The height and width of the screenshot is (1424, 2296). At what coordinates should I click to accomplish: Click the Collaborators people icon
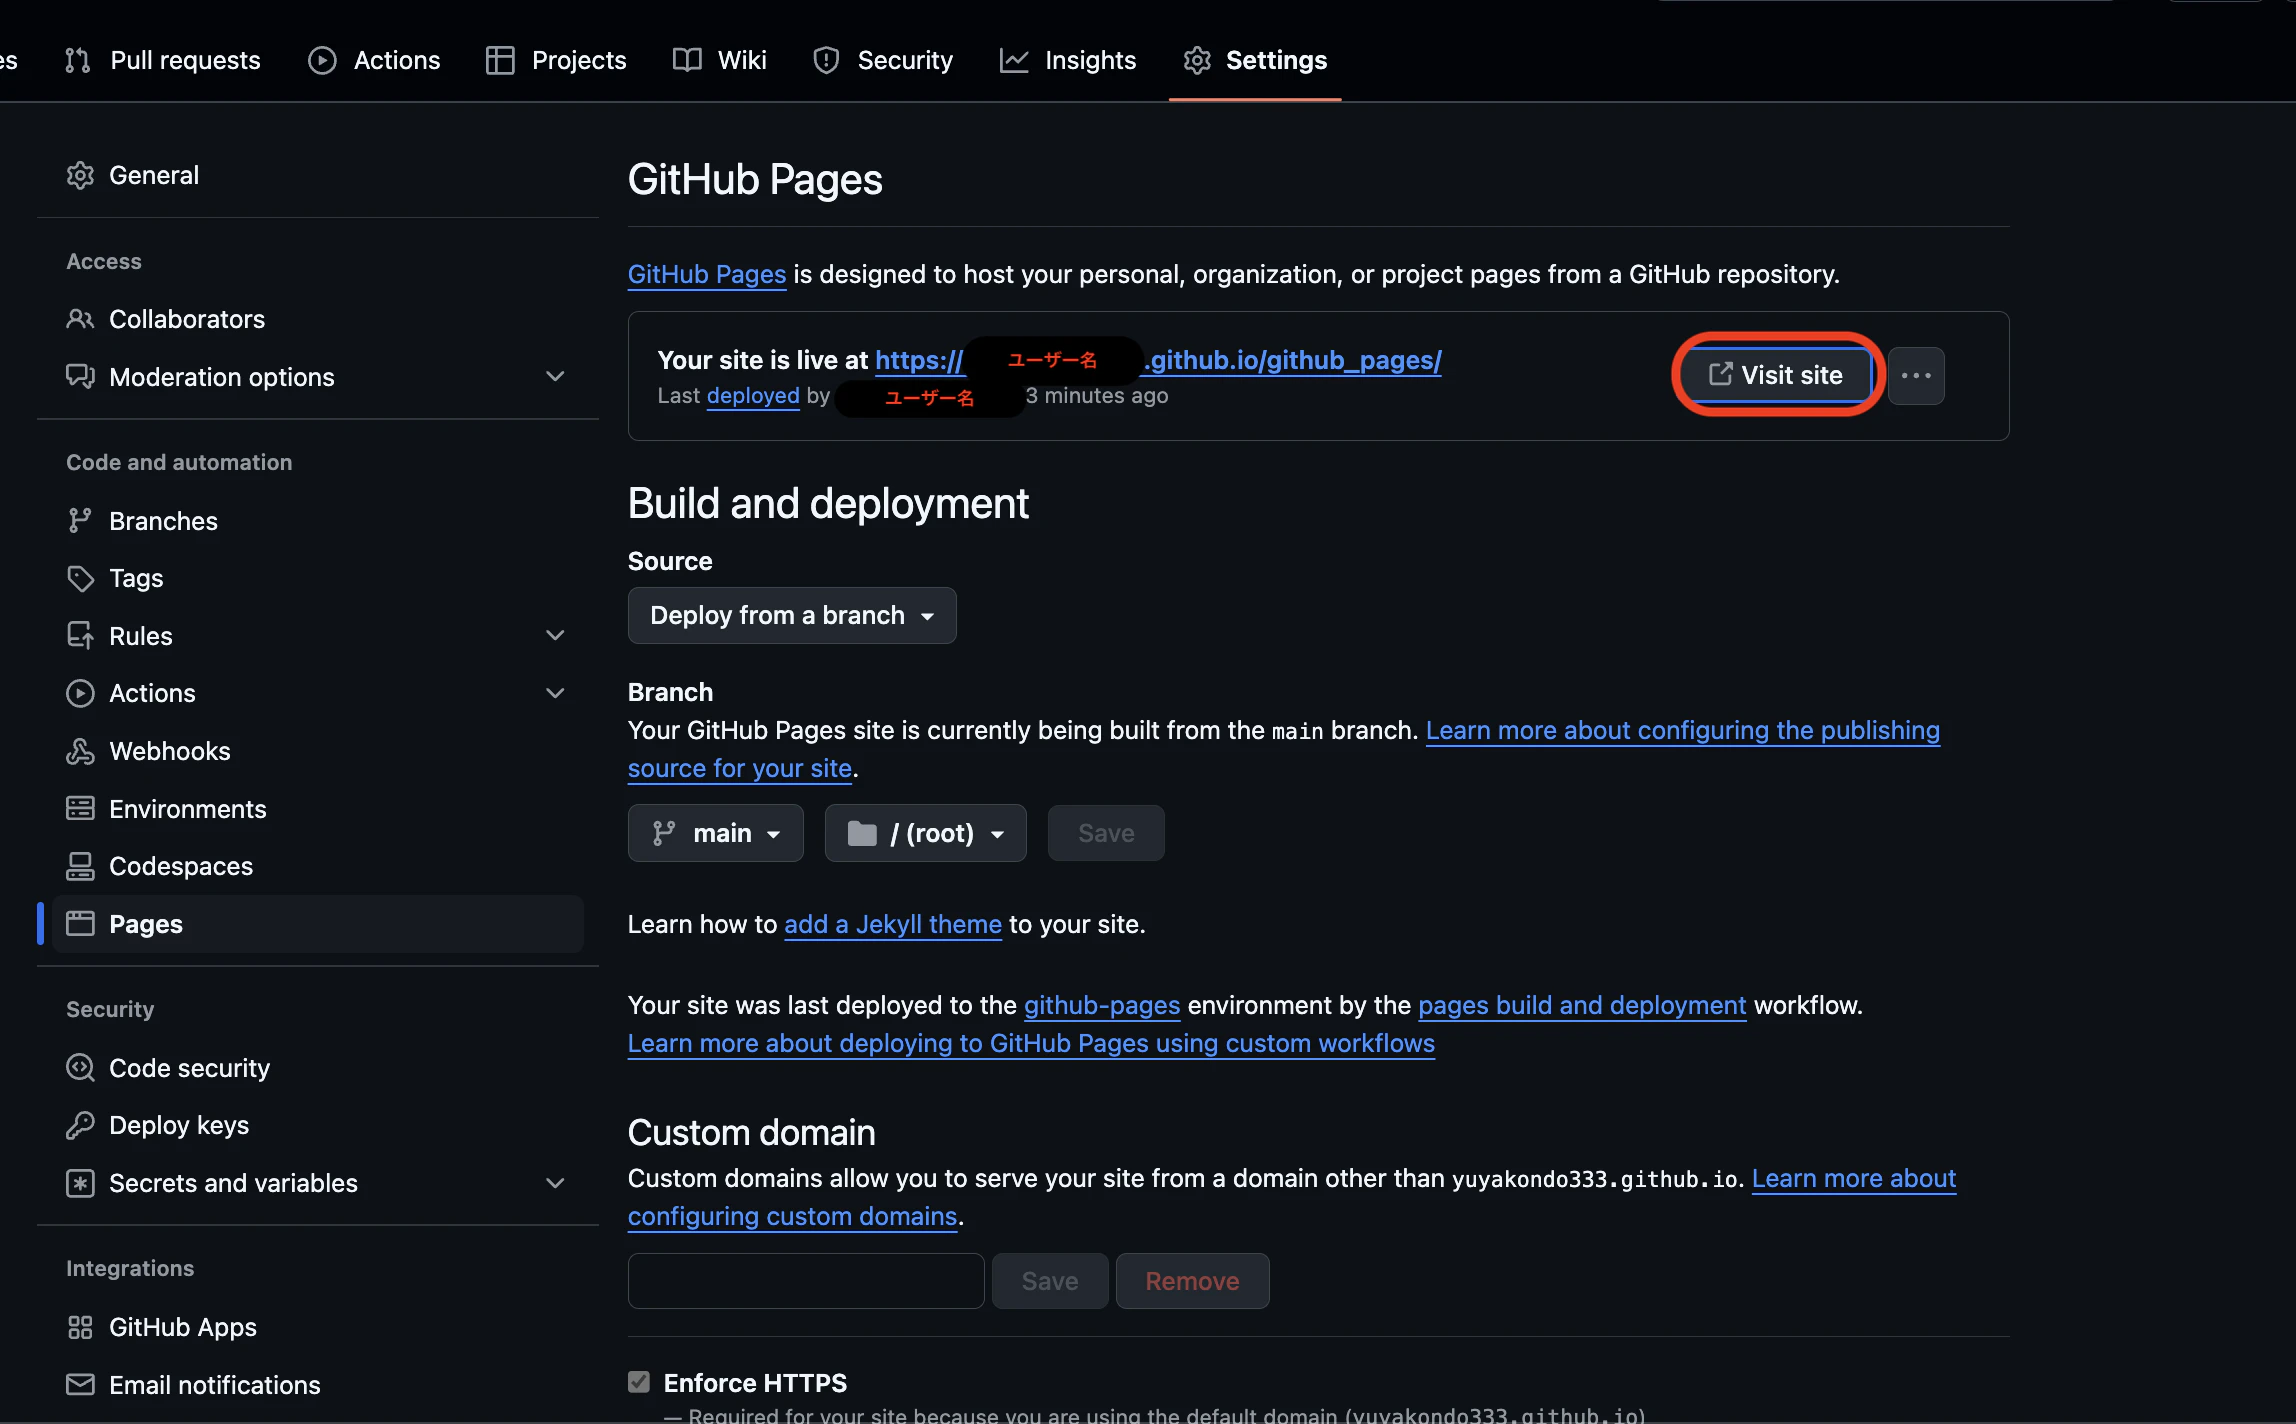click(x=80, y=319)
